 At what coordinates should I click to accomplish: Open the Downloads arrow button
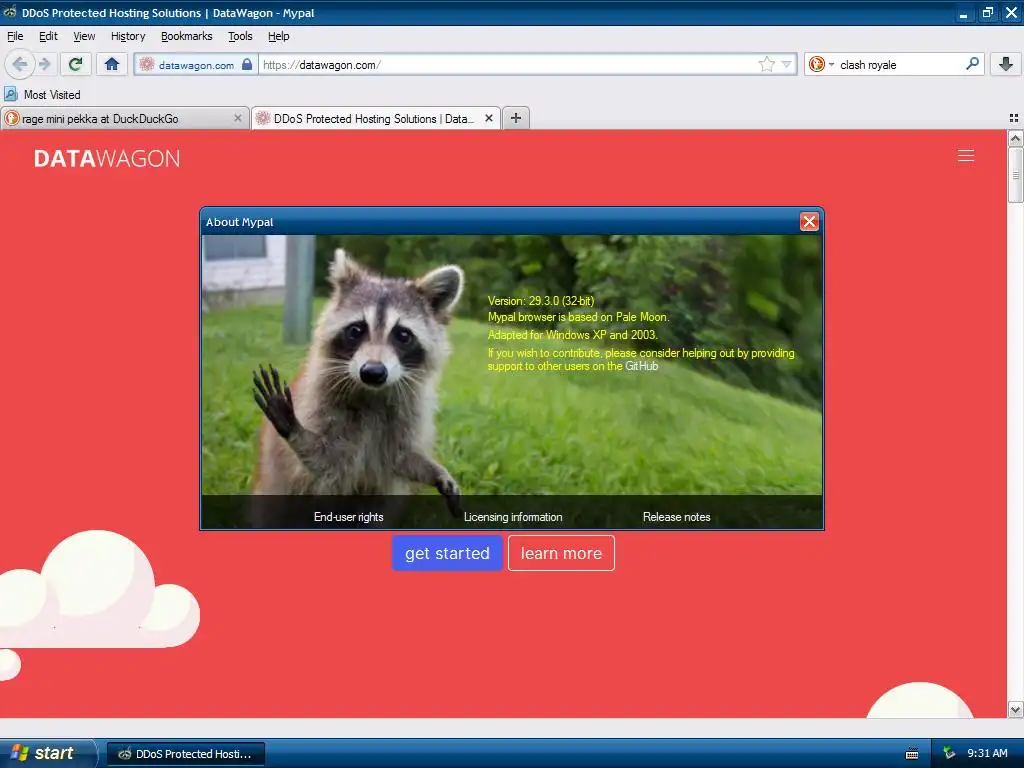point(1006,64)
